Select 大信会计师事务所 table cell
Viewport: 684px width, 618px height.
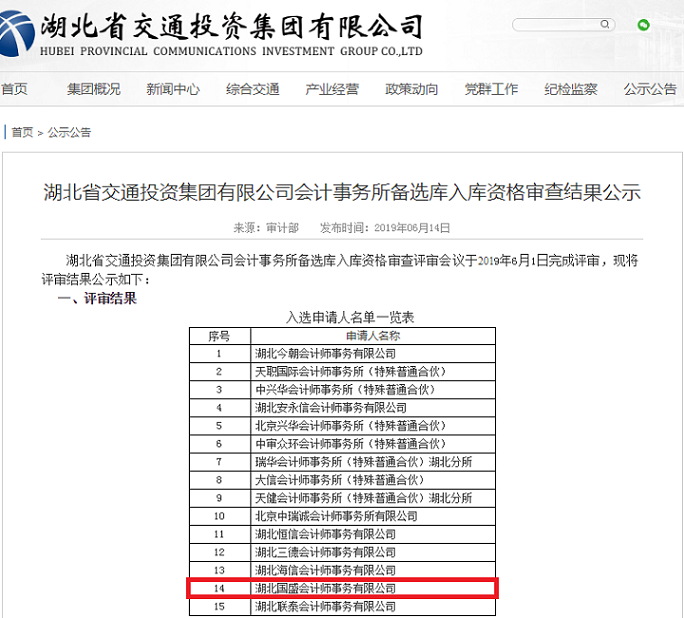373,480
